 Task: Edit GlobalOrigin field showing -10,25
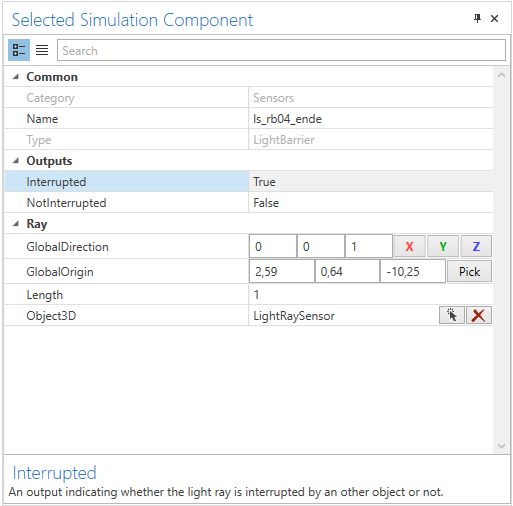(413, 271)
